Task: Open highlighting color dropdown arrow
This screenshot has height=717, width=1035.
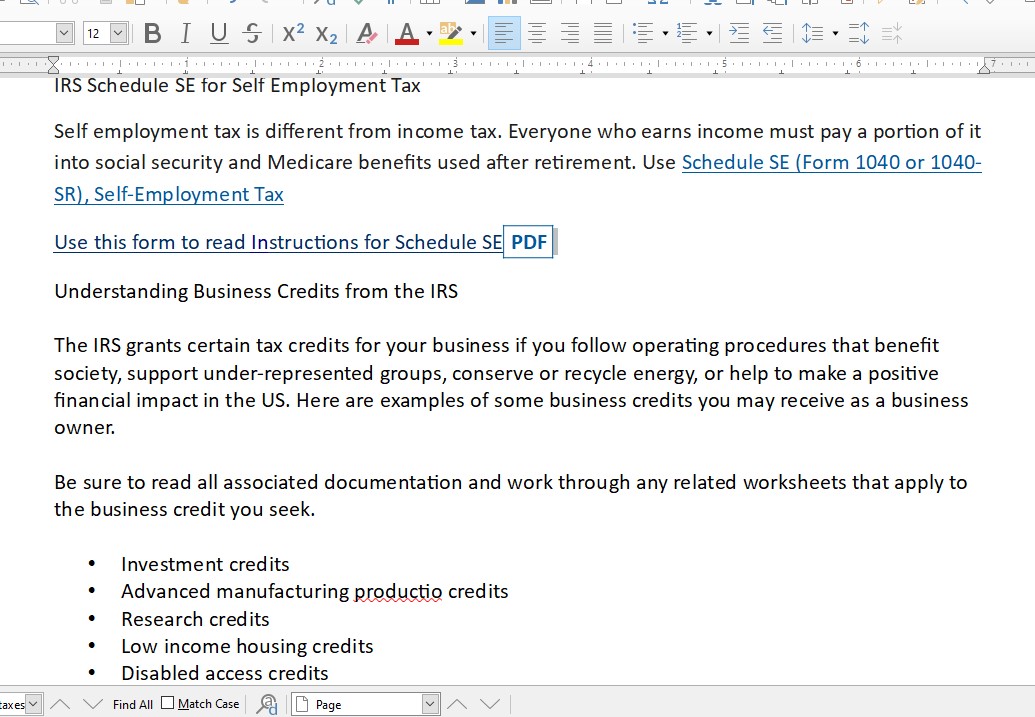Action: tap(473, 33)
